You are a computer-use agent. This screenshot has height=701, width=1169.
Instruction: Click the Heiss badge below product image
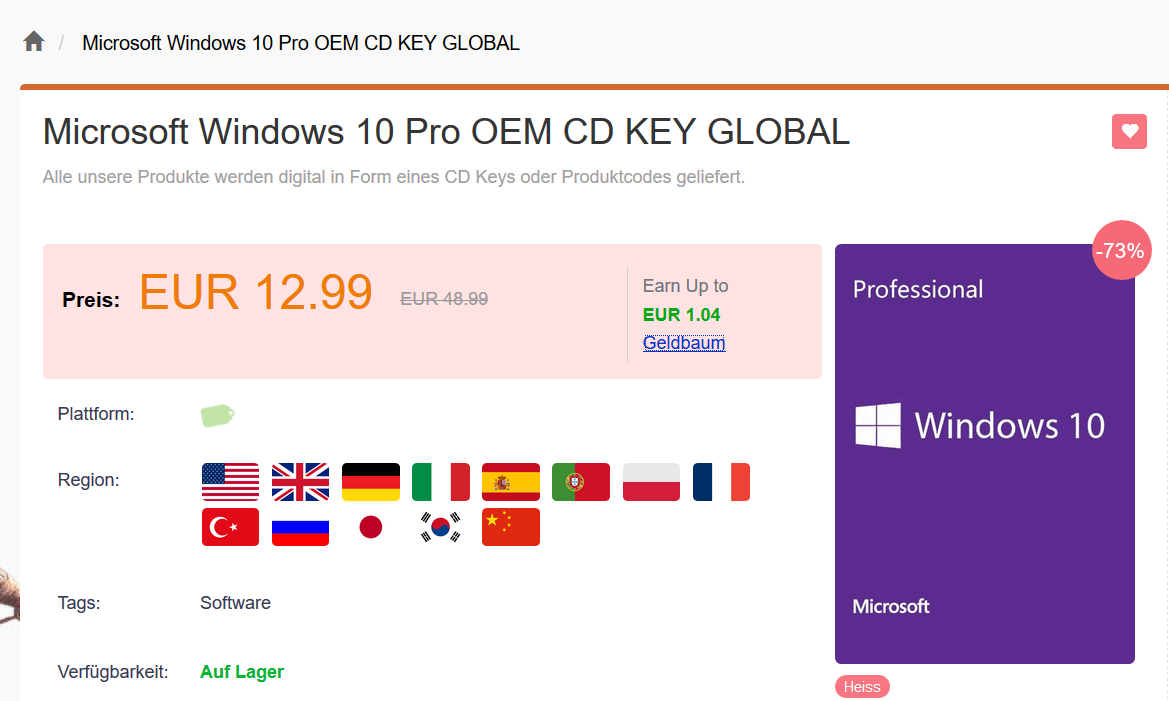[x=862, y=687]
